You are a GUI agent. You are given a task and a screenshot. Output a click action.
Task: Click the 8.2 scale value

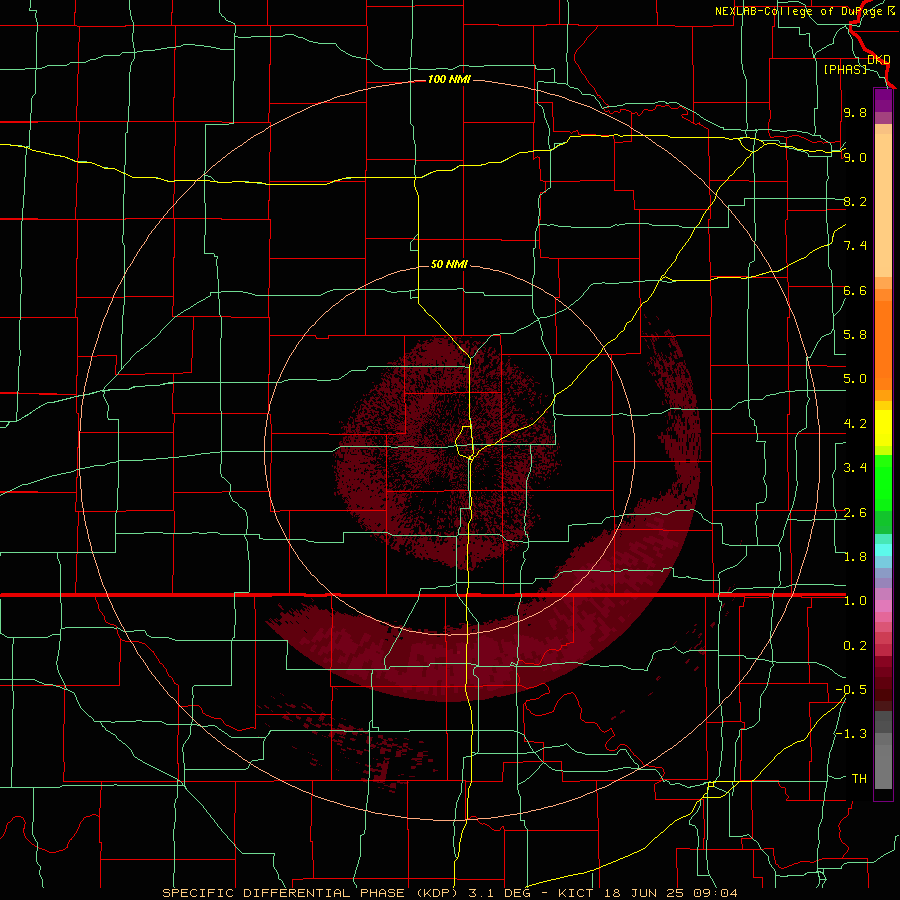855,201
